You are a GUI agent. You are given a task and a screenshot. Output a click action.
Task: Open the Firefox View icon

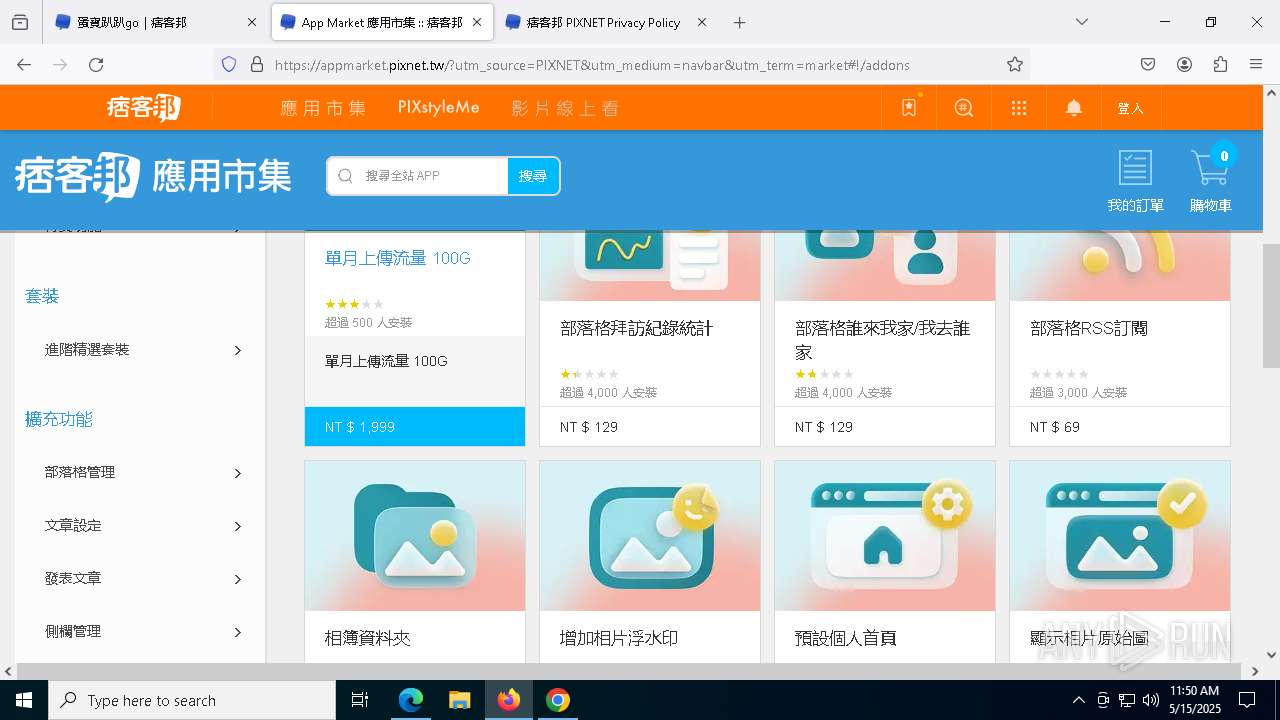20,22
